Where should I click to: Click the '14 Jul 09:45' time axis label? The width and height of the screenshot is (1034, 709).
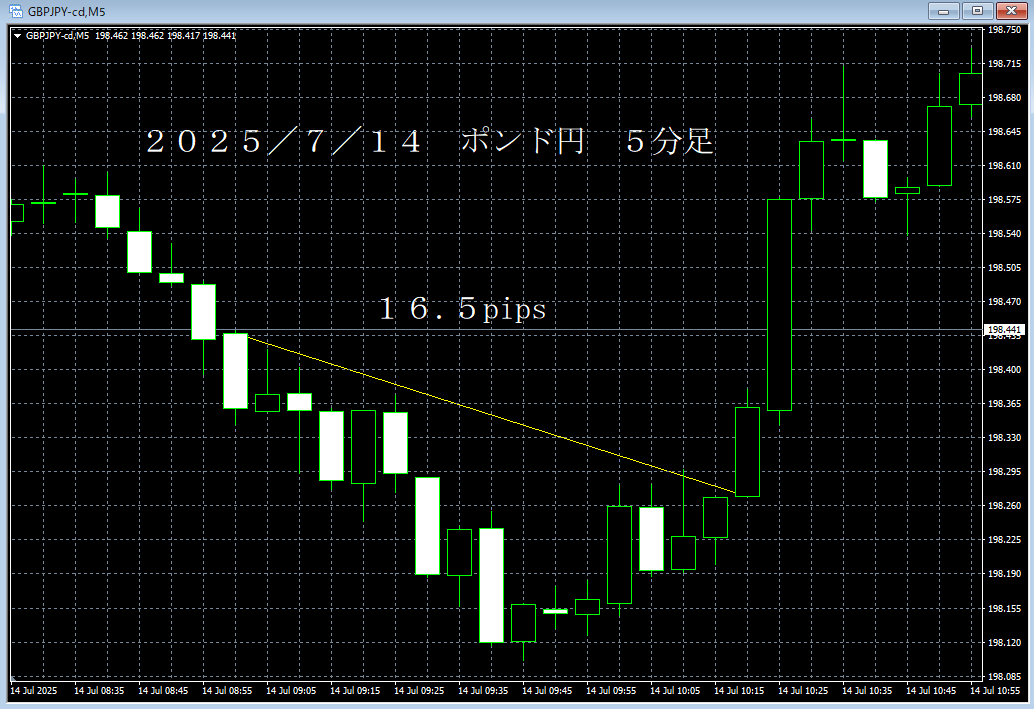point(547,691)
